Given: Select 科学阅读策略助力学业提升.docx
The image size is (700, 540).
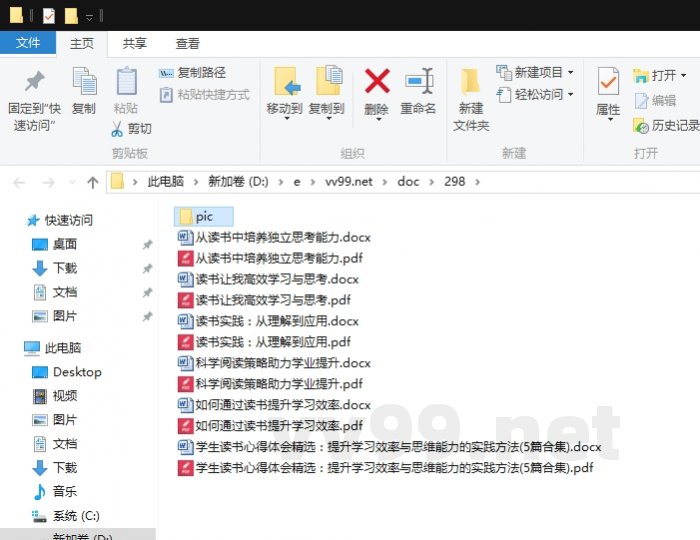Looking at the screenshot, I should coord(275,363).
